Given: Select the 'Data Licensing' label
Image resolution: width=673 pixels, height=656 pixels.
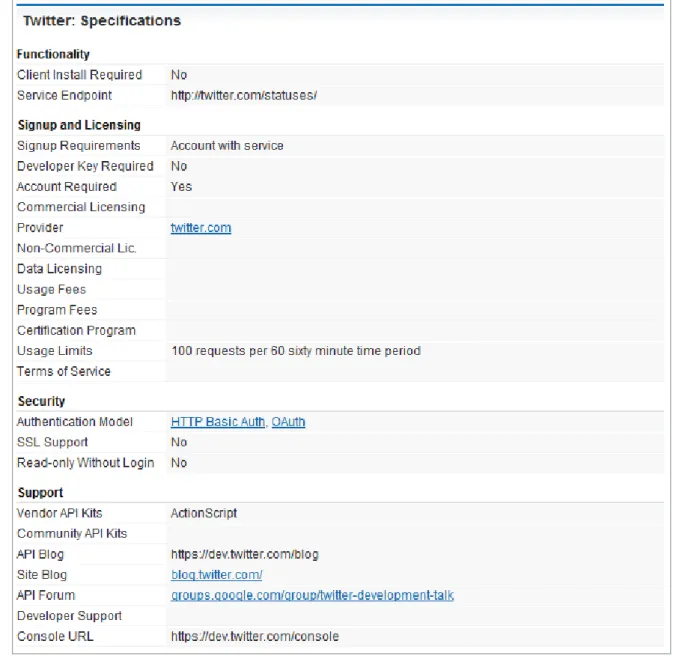Looking at the screenshot, I should [60, 269].
